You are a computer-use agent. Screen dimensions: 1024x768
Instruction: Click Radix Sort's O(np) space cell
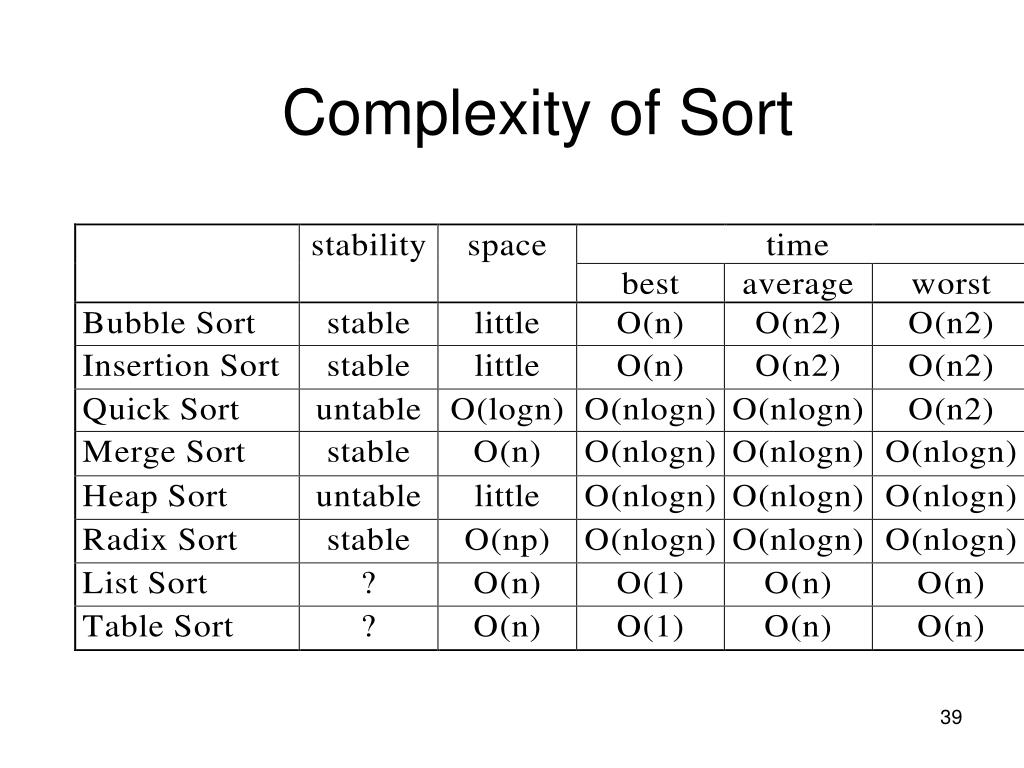click(x=507, y=541)
